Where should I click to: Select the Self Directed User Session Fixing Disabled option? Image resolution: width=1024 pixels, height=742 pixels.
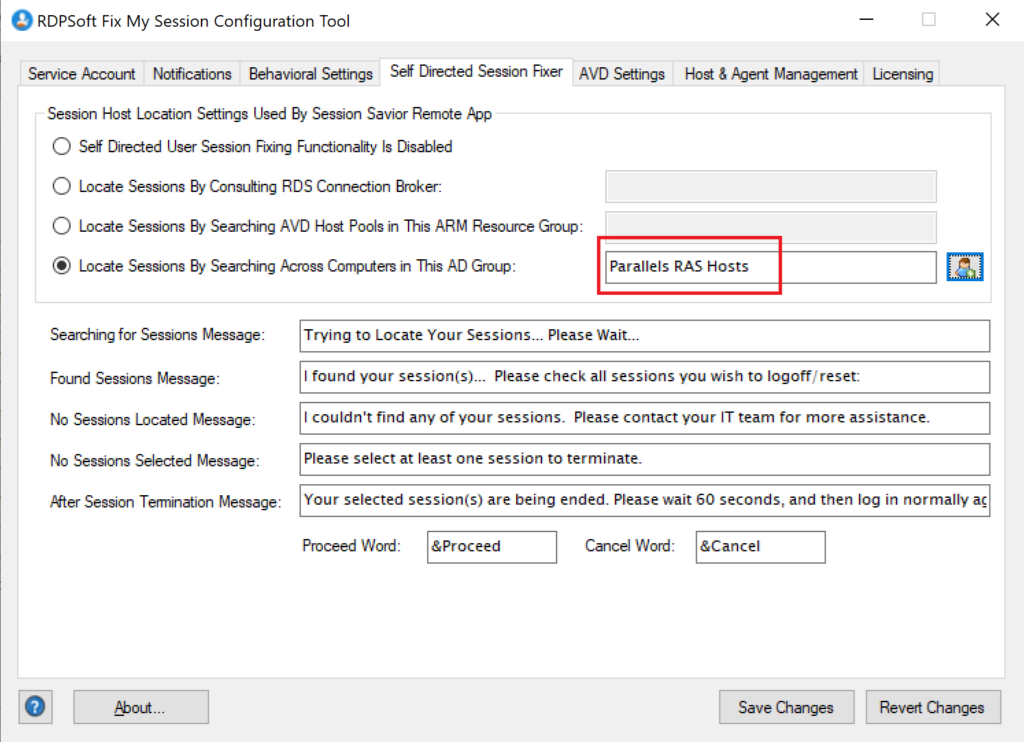click(61, 146)
